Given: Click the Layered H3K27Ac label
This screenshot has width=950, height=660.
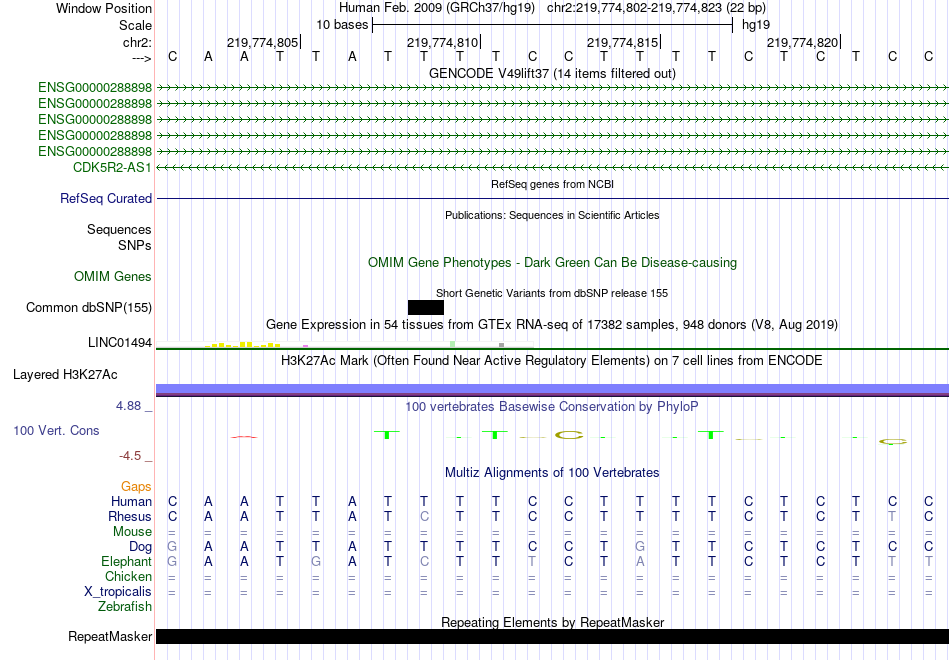Looking at the screenshot, I should pos(65,375).
